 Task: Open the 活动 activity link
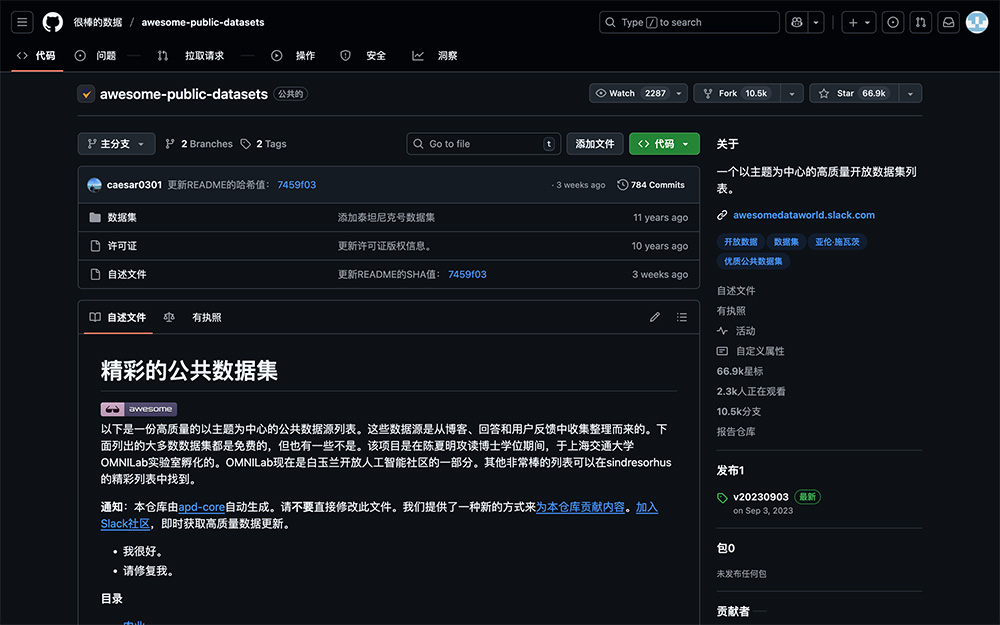click(736, 331)
